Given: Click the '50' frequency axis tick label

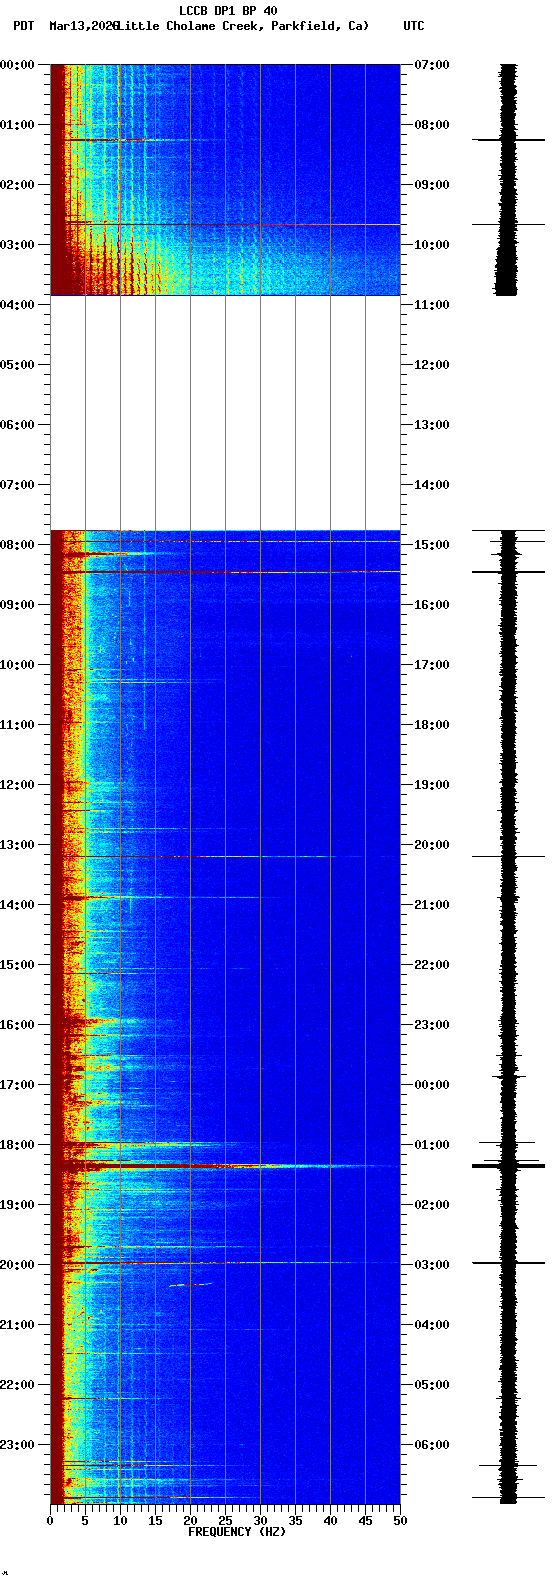Looking at the screenshot, I should (x=400, y=1521).
